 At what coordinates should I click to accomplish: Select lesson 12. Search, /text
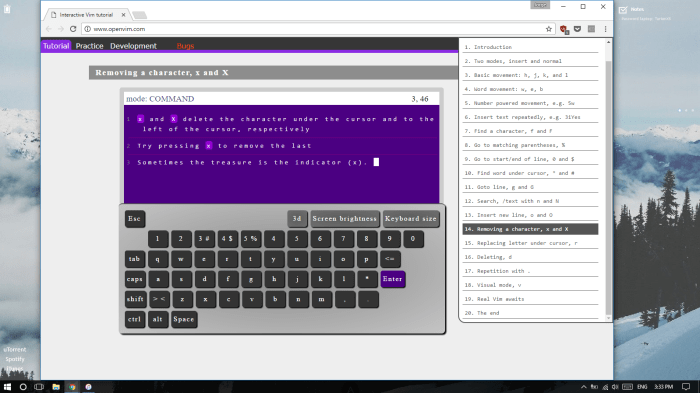[530, 201]
